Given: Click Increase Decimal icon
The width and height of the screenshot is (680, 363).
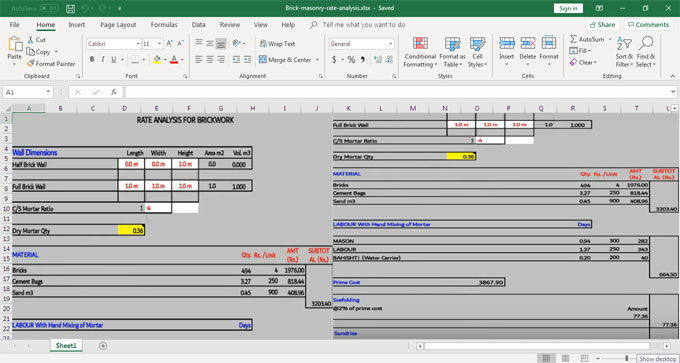Looking at the screenshot, I should 377,59.
